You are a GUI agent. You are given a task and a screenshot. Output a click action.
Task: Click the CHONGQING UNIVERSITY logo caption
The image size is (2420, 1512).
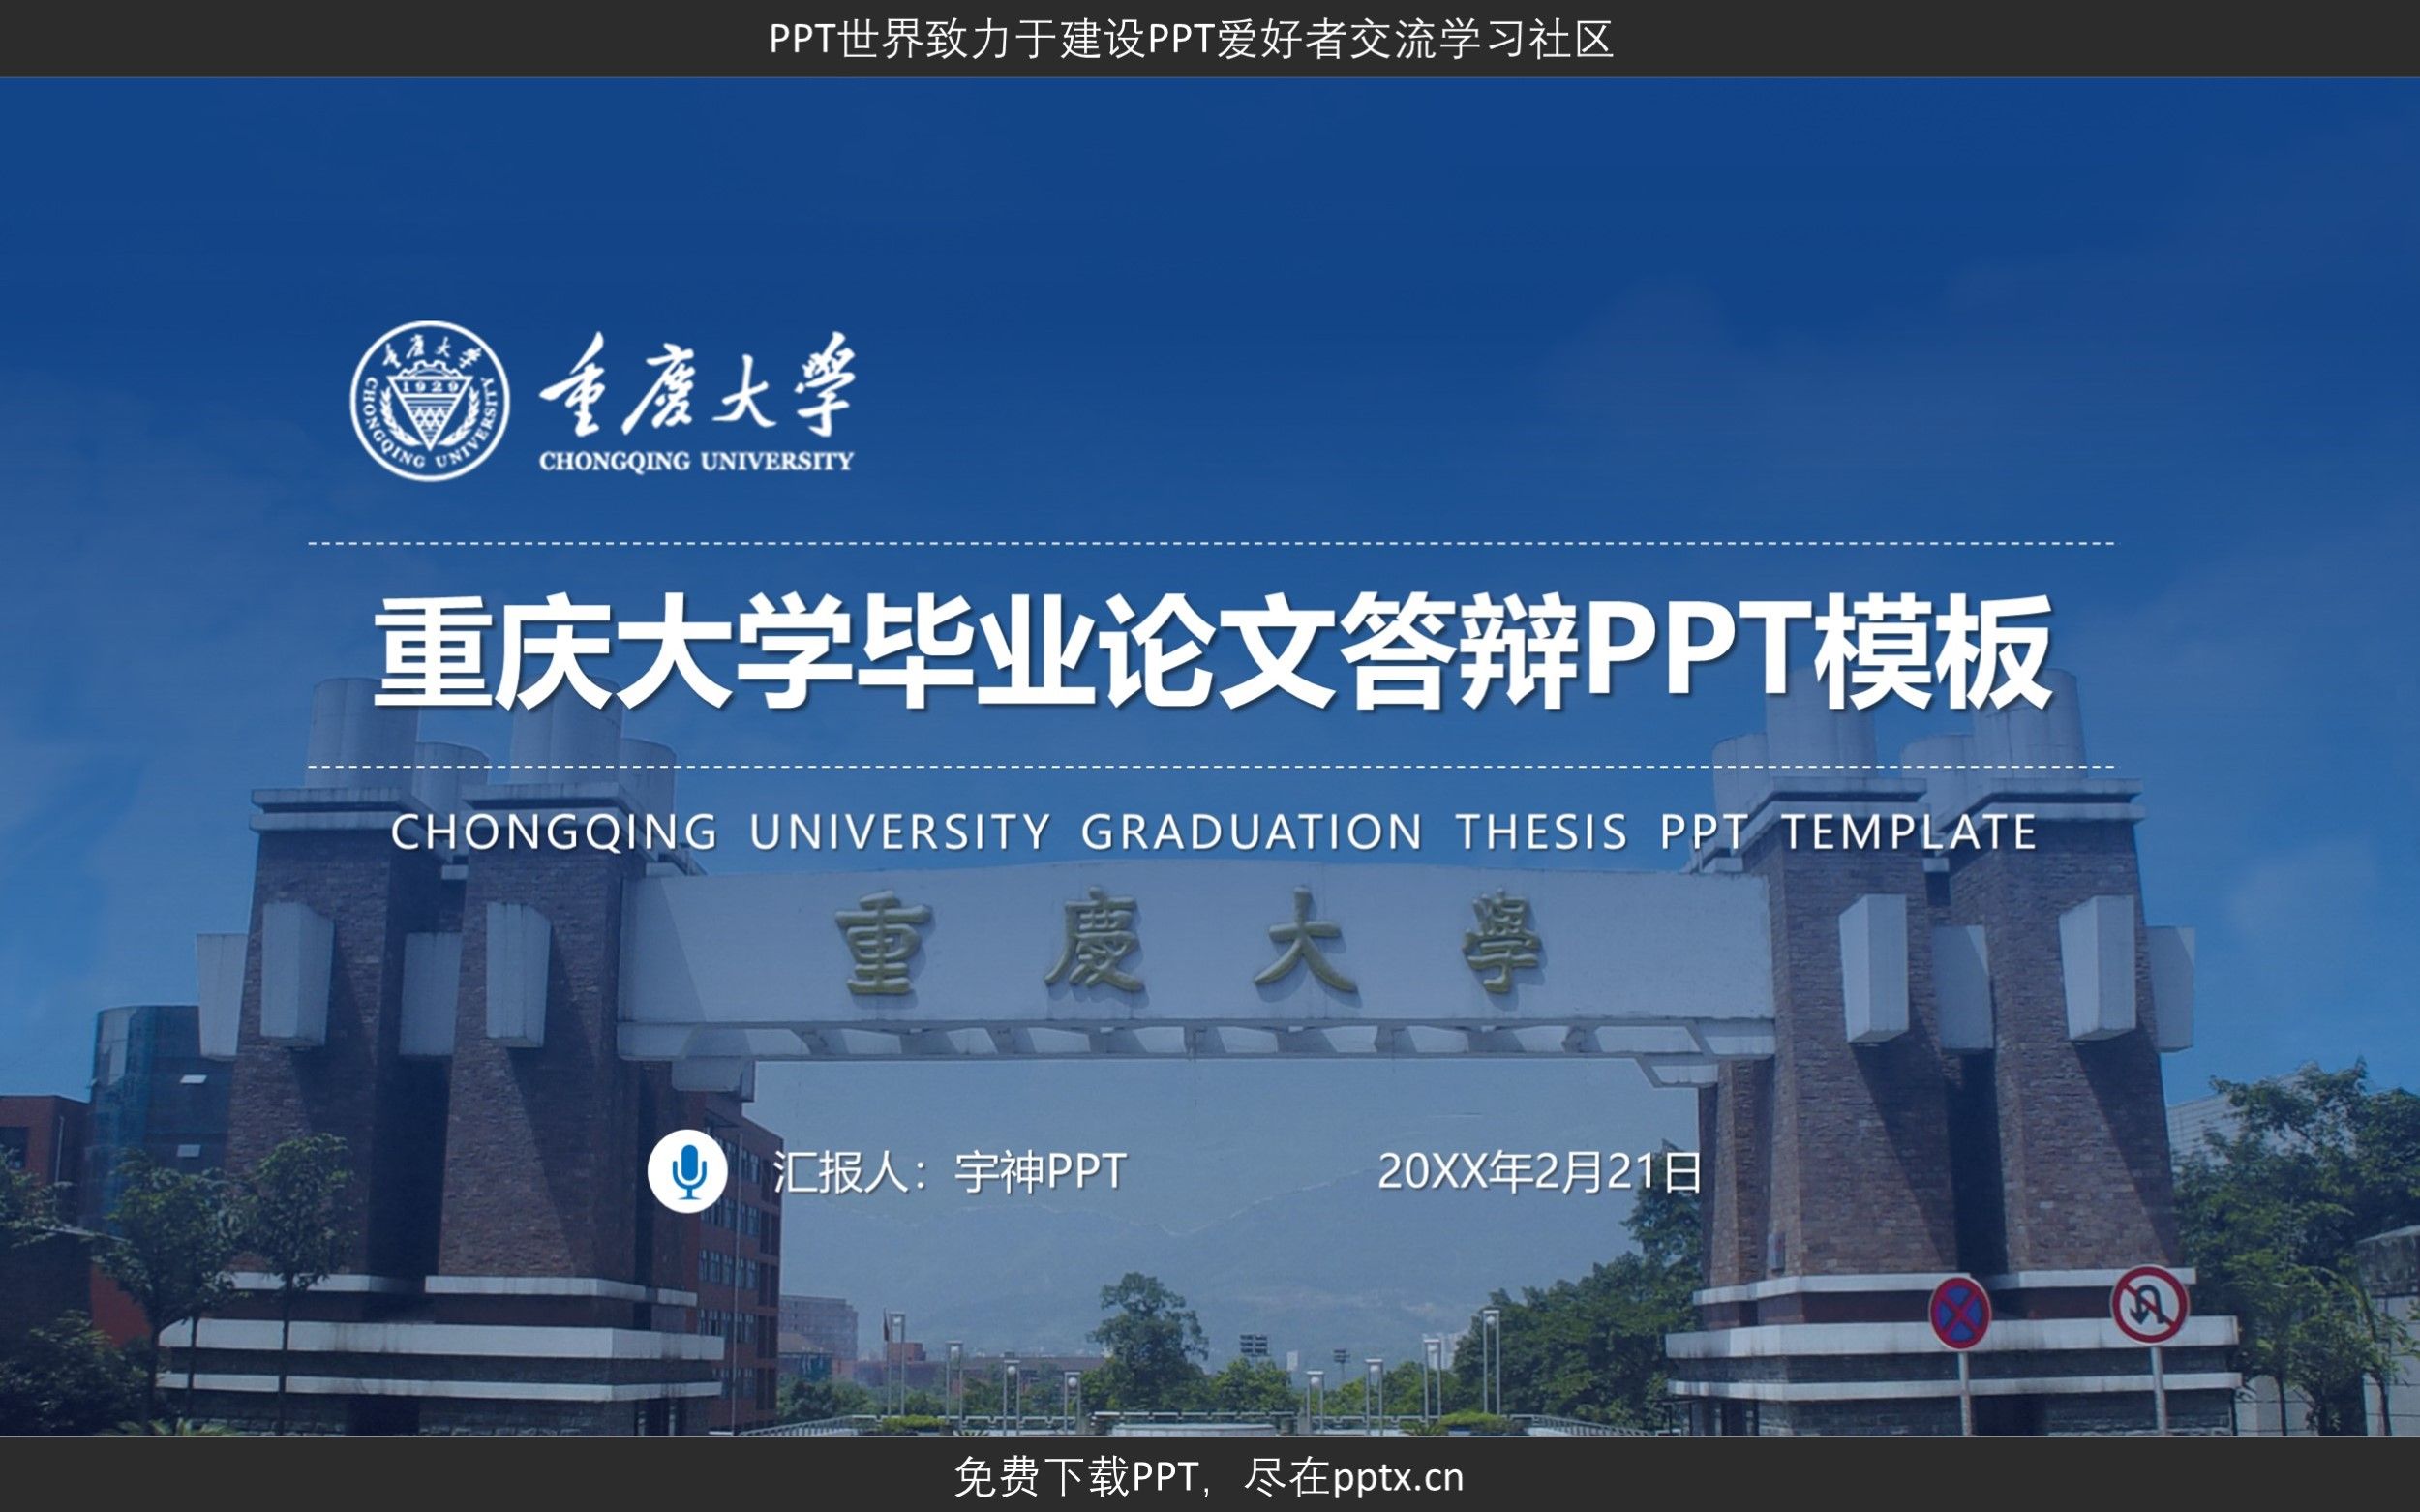tap(696, 461)
